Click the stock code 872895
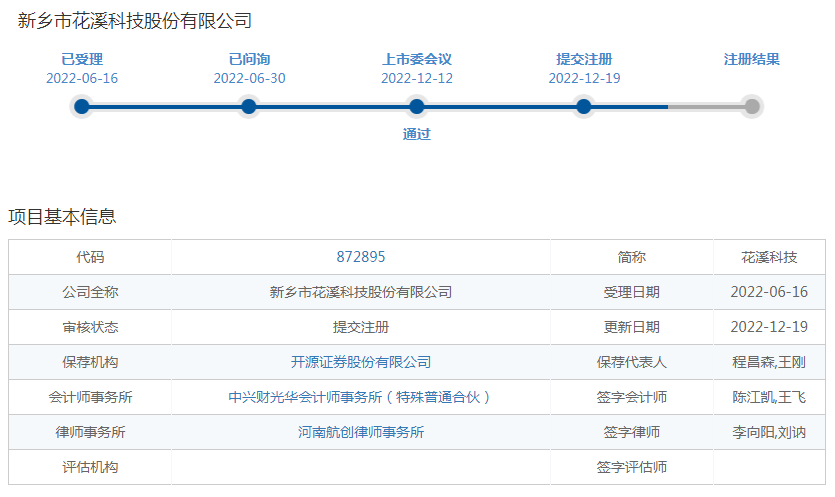 point(361,257)
